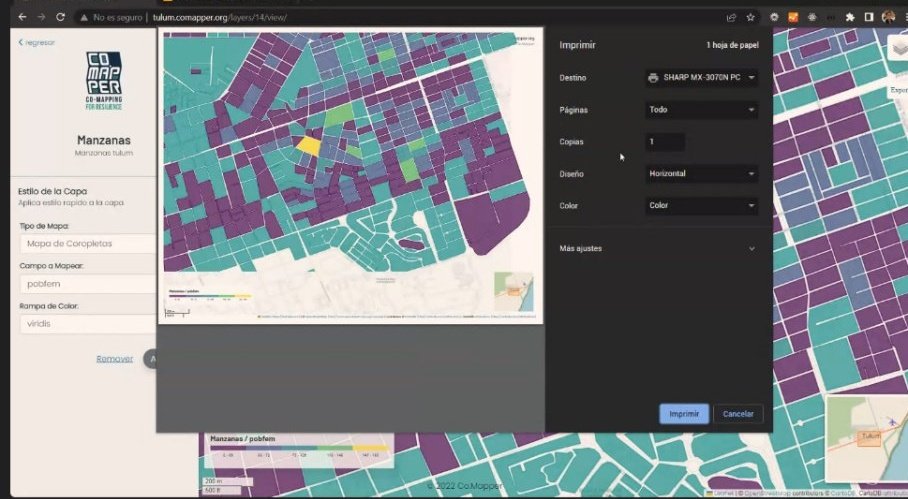Open the browser profile avatar
The height and width of the screenshot is (499, 908).
tap(888, 17)
